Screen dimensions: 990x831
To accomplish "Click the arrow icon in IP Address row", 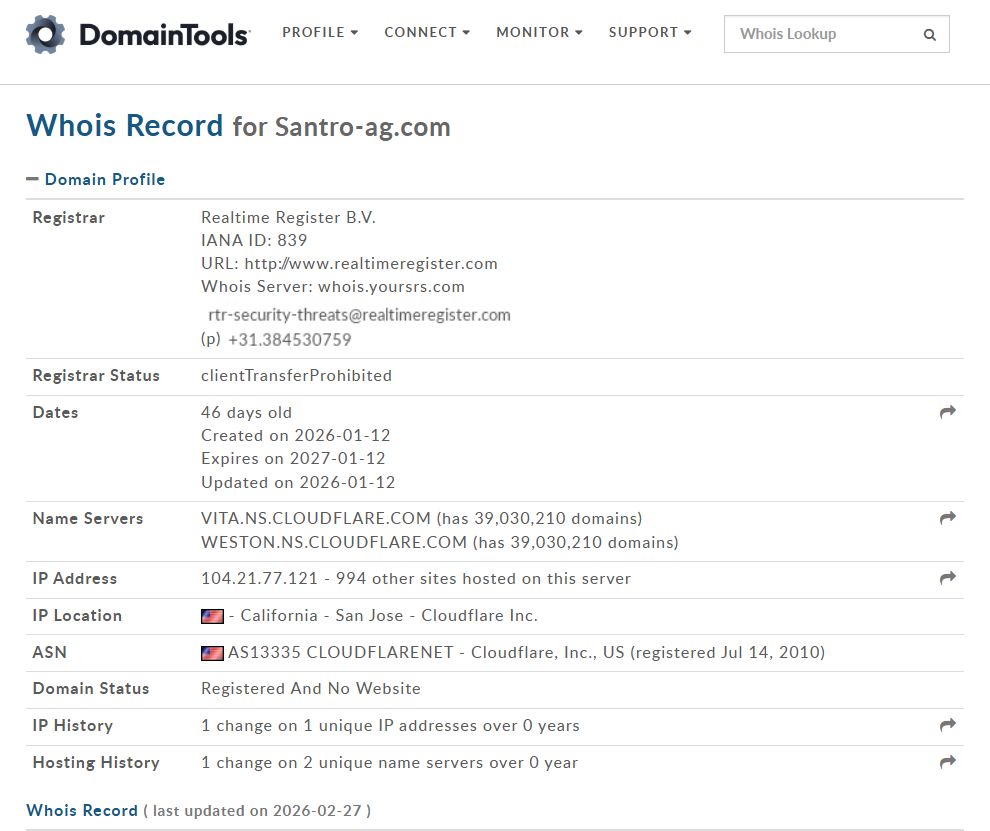I will [948, 578].
